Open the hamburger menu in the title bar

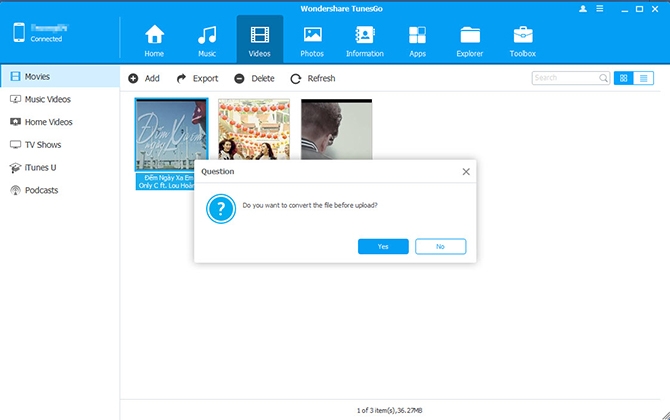[600, 9]
